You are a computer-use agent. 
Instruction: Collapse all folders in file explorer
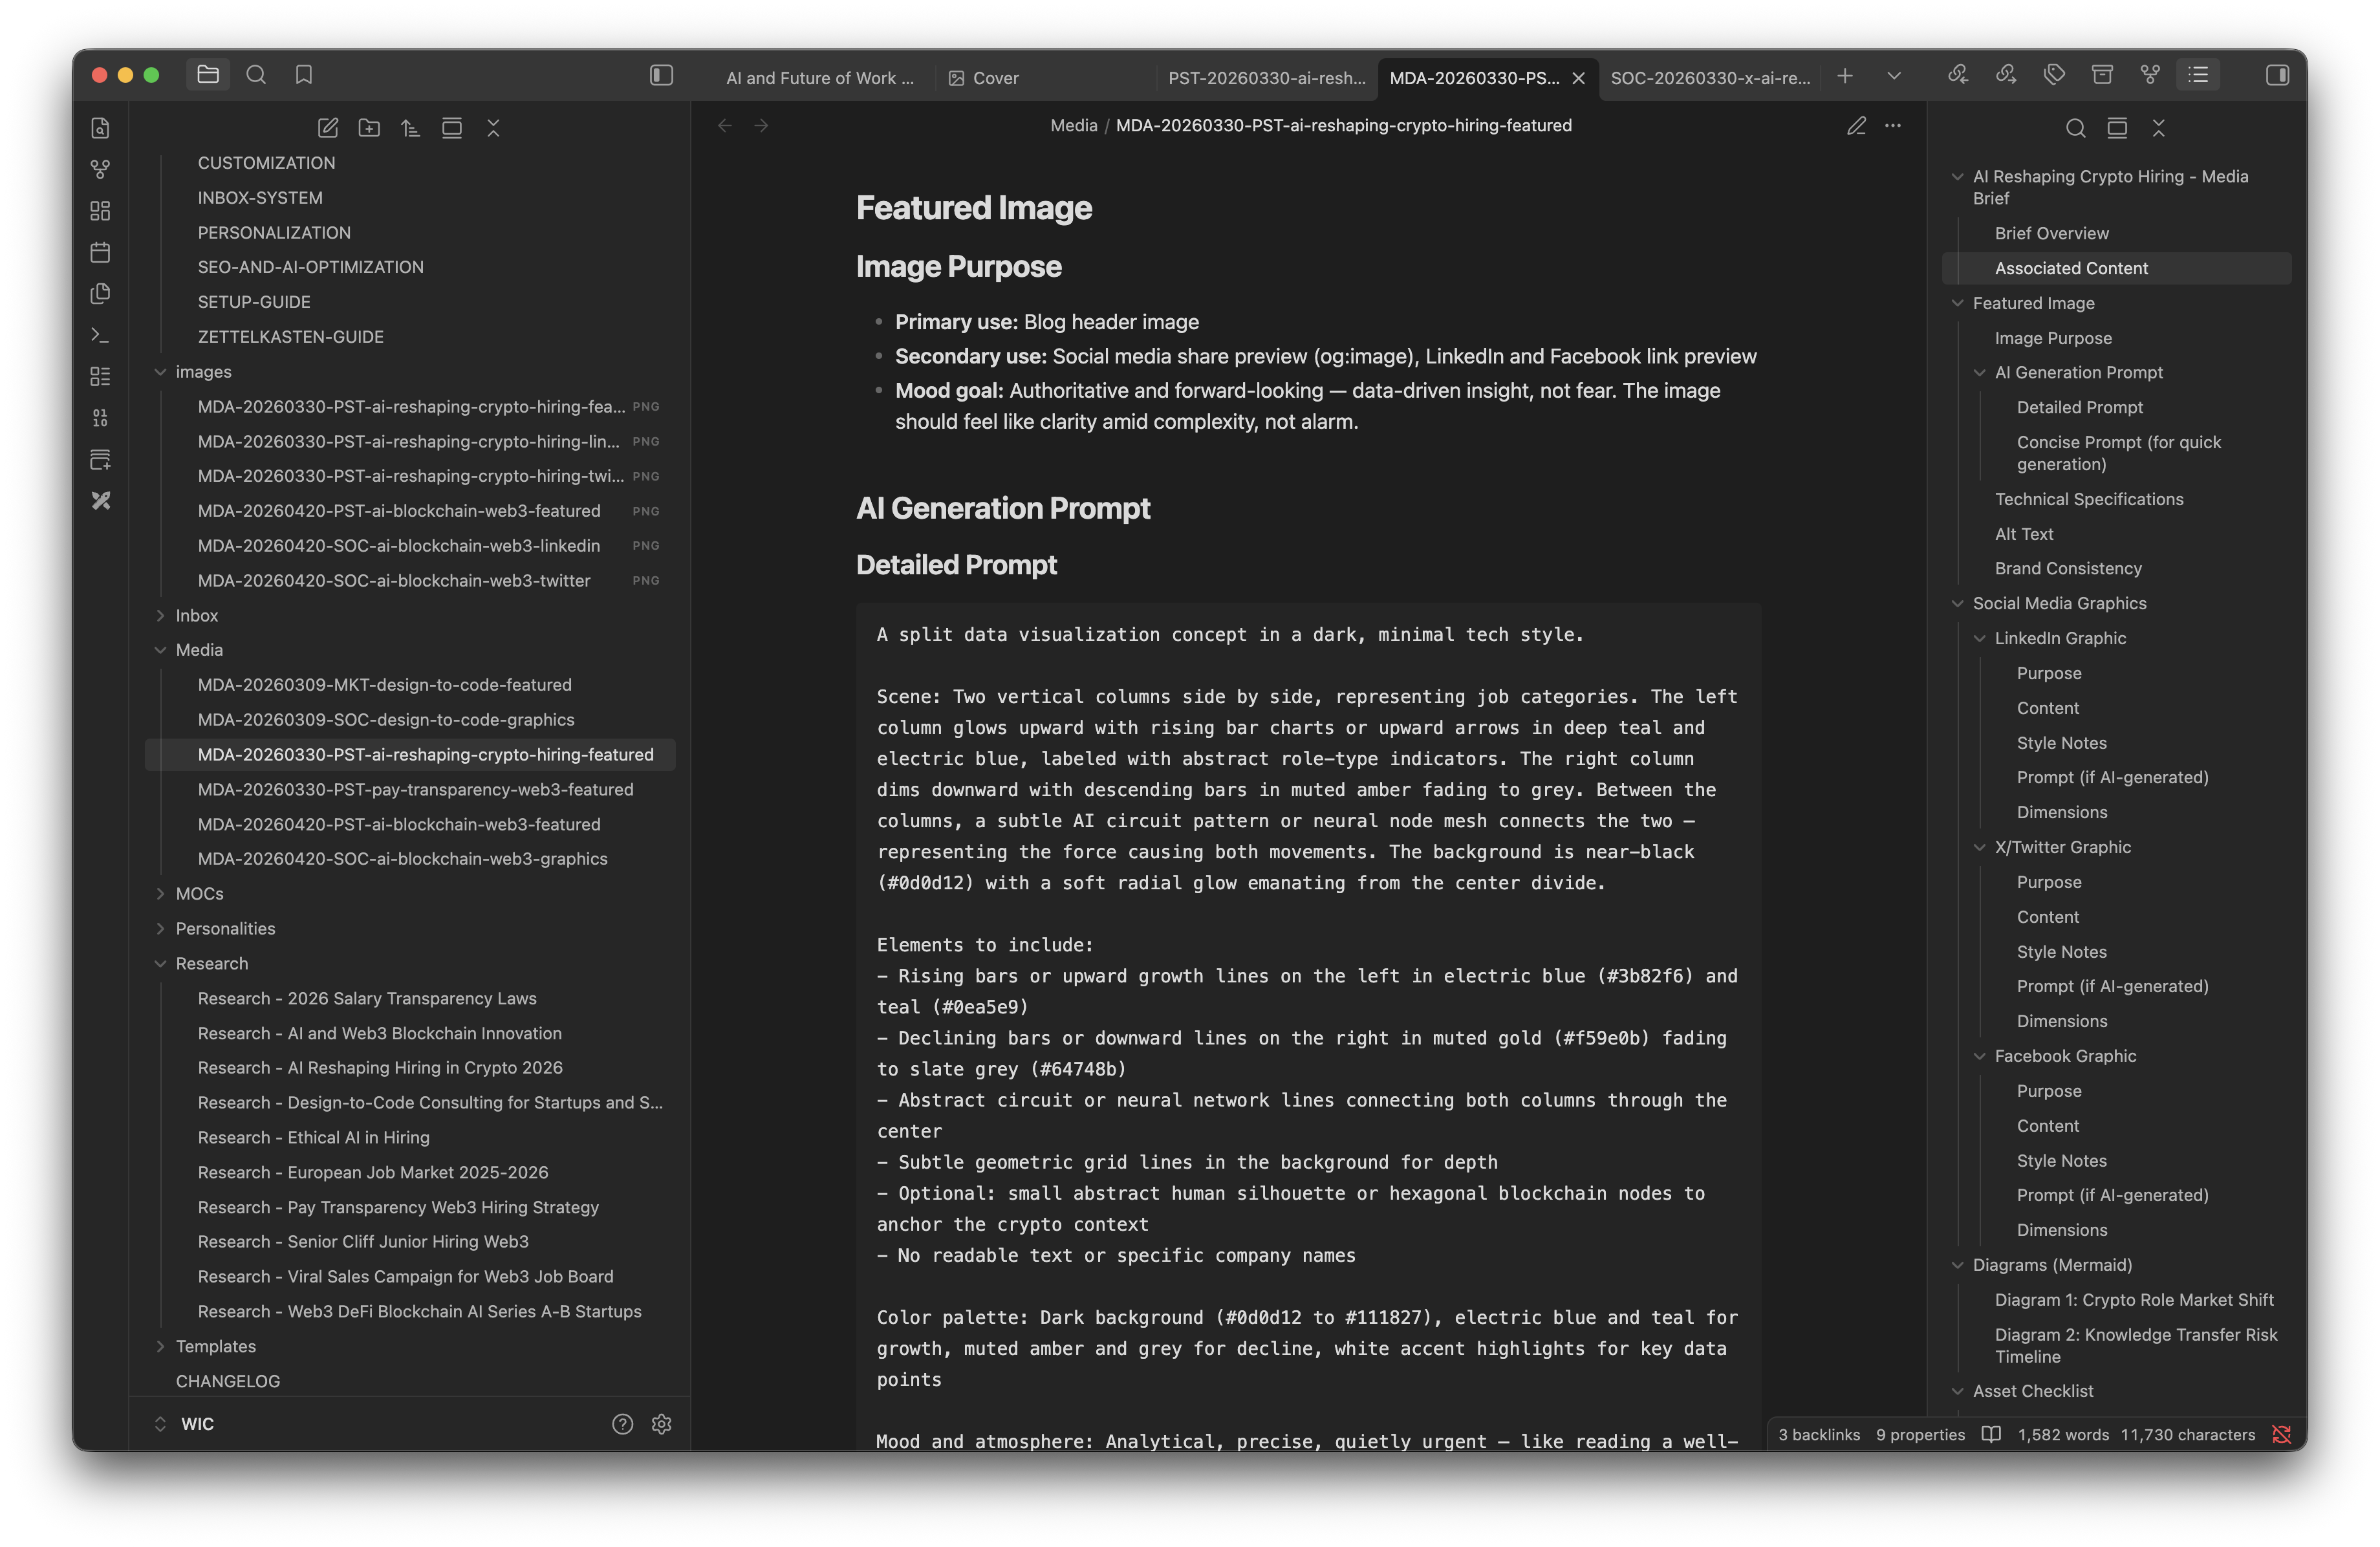[493, 128]
